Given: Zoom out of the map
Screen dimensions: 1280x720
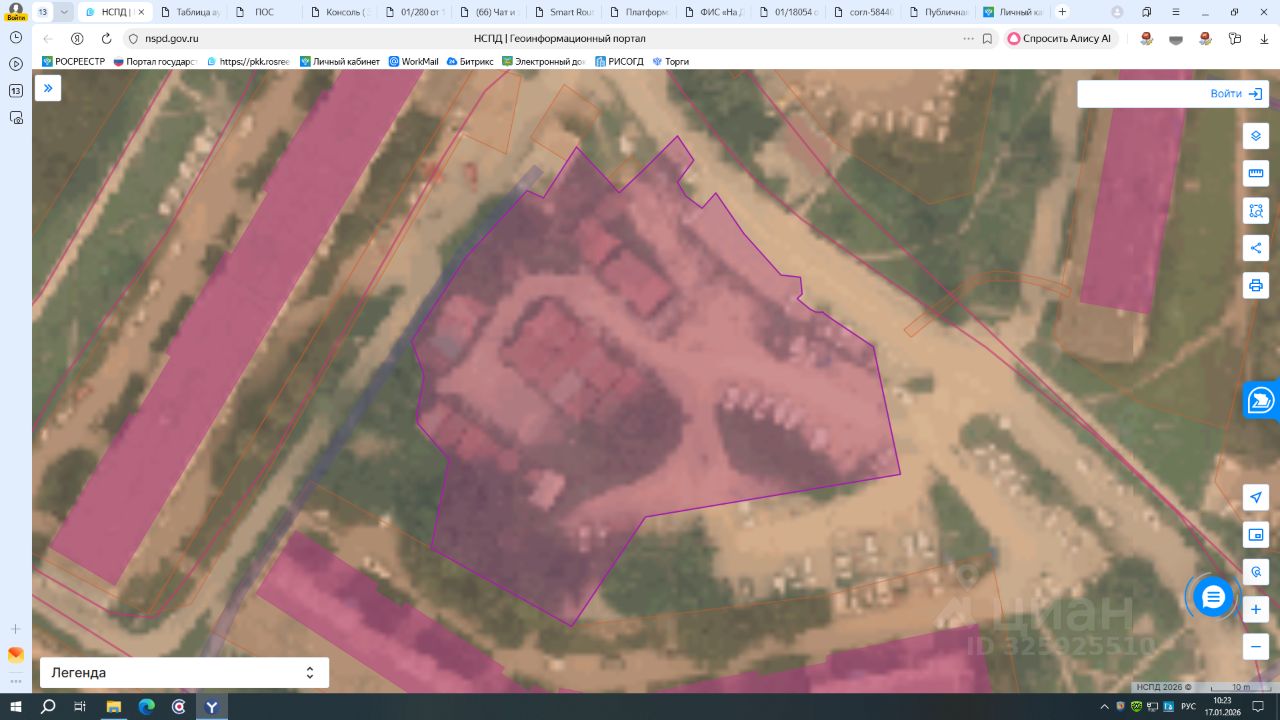Looking at the screenshot, I should [x=1256, y=647].
